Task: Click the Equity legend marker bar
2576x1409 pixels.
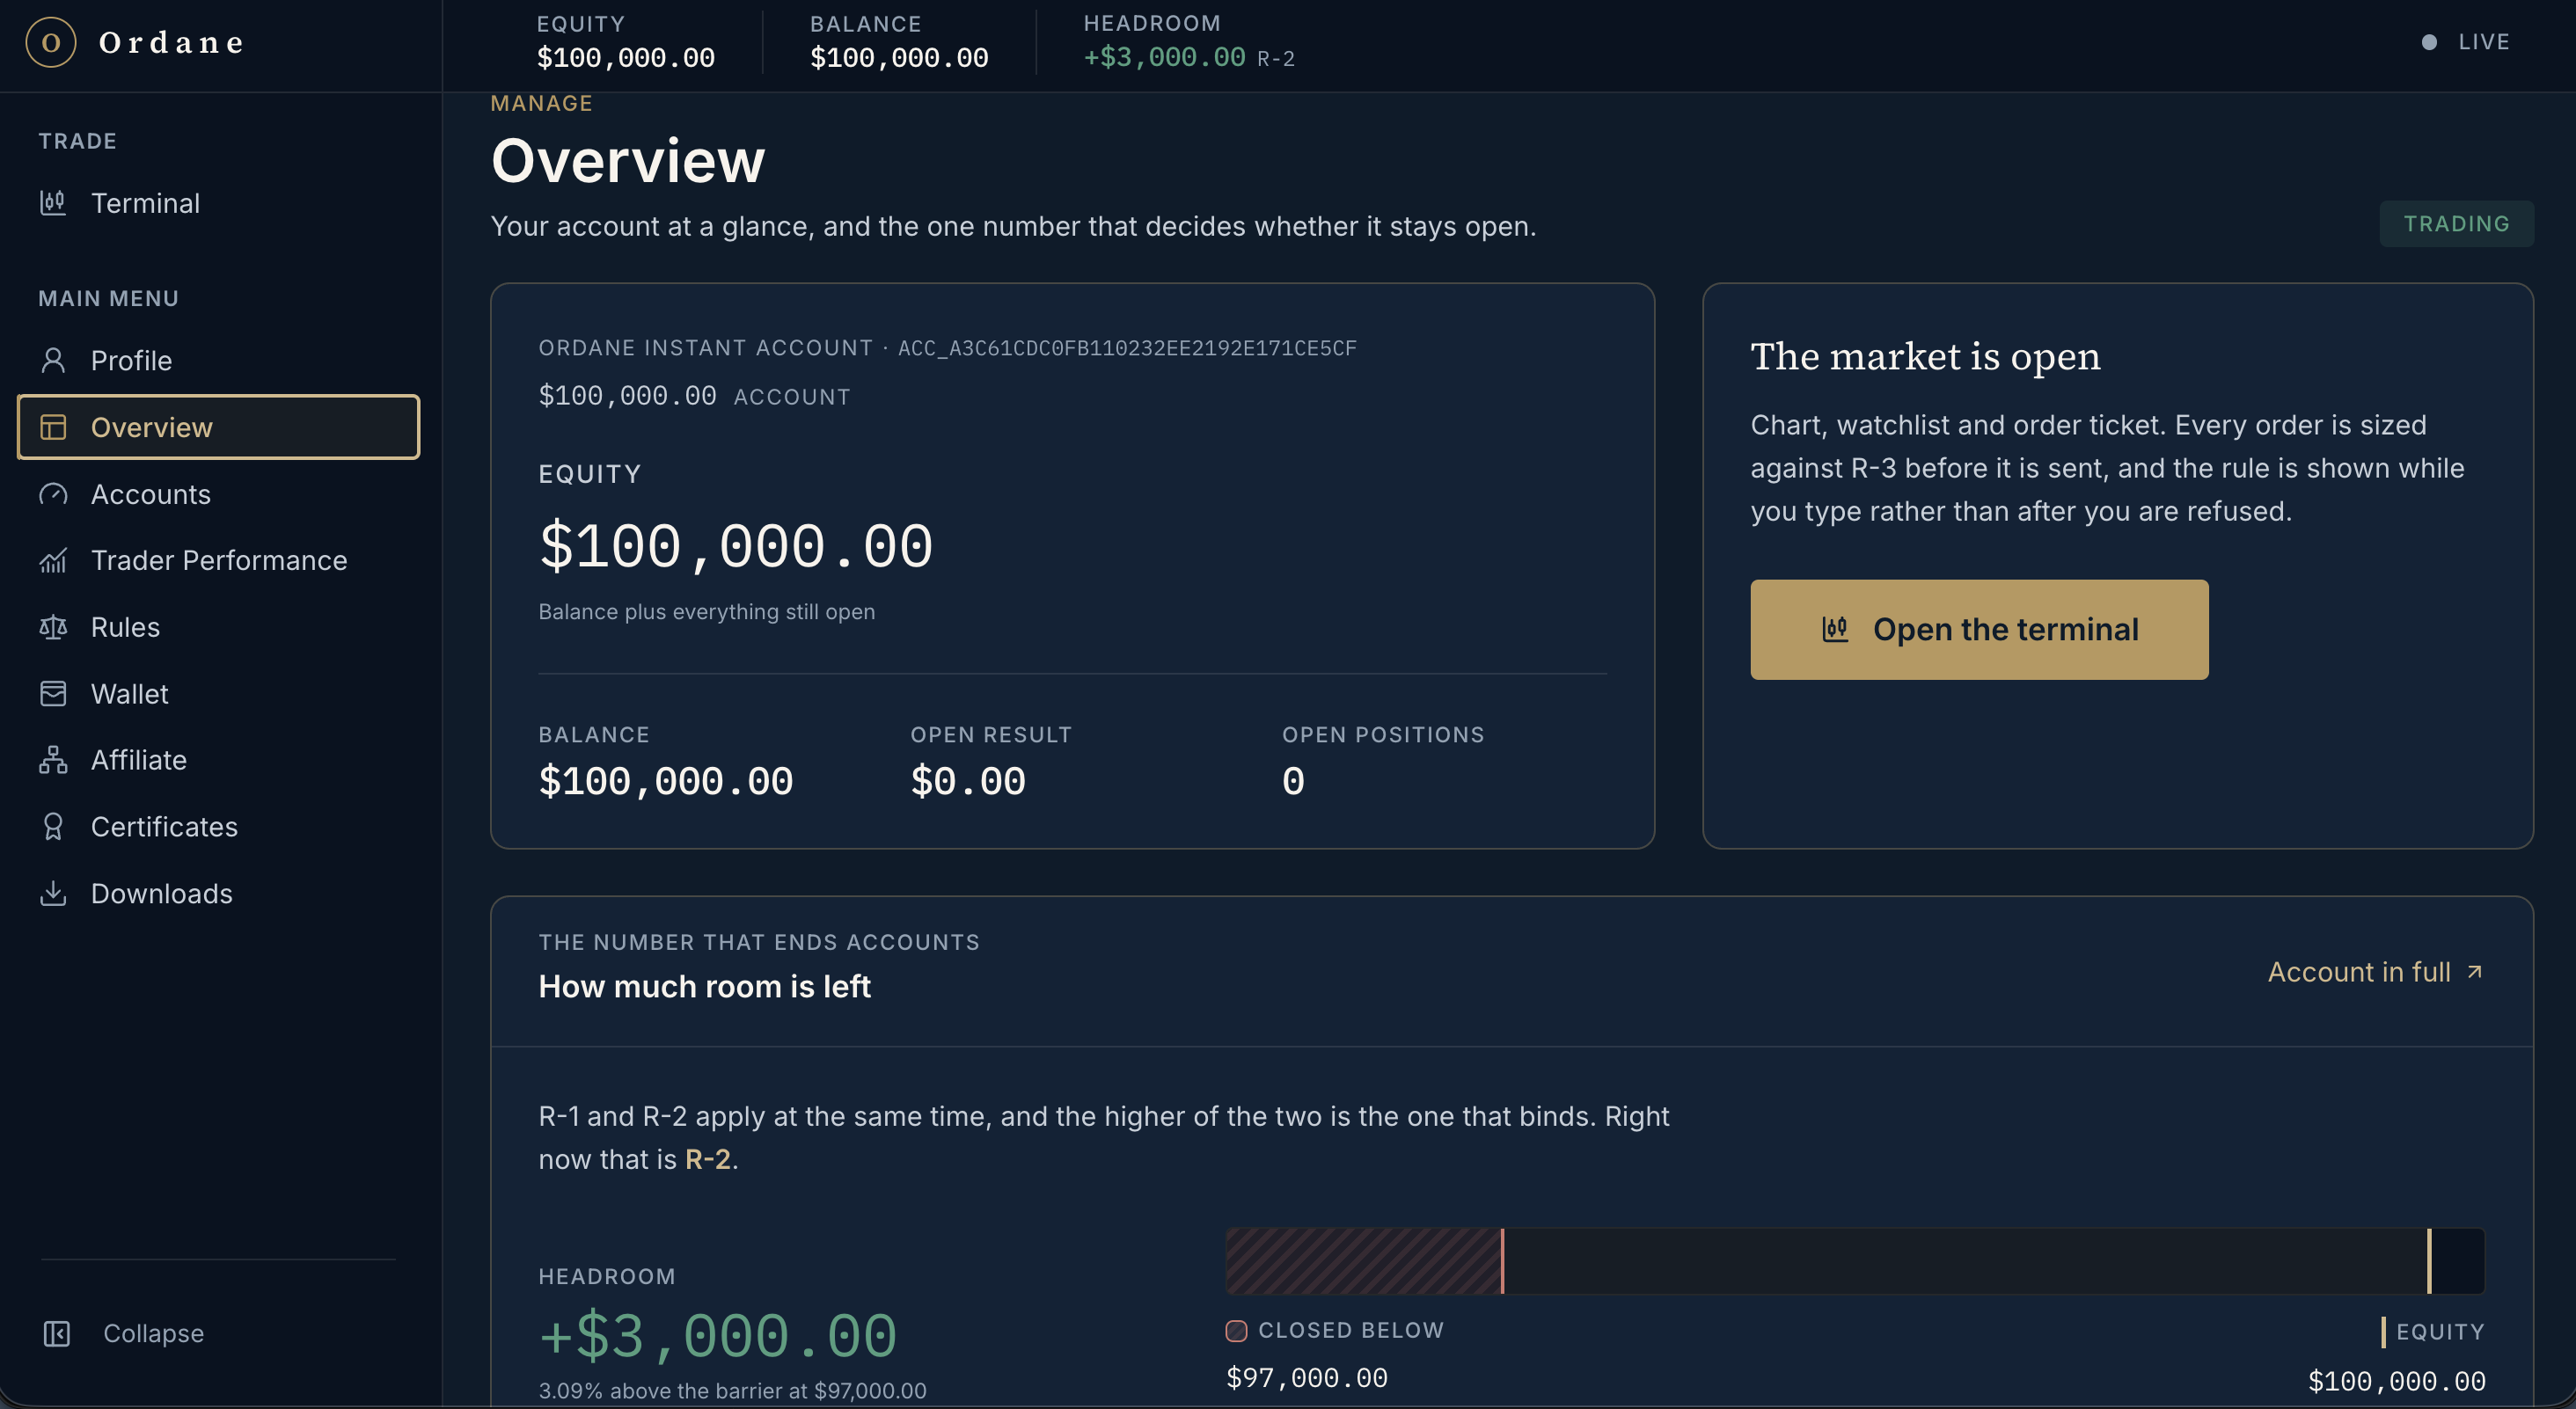Action: click(2383, 1331)
